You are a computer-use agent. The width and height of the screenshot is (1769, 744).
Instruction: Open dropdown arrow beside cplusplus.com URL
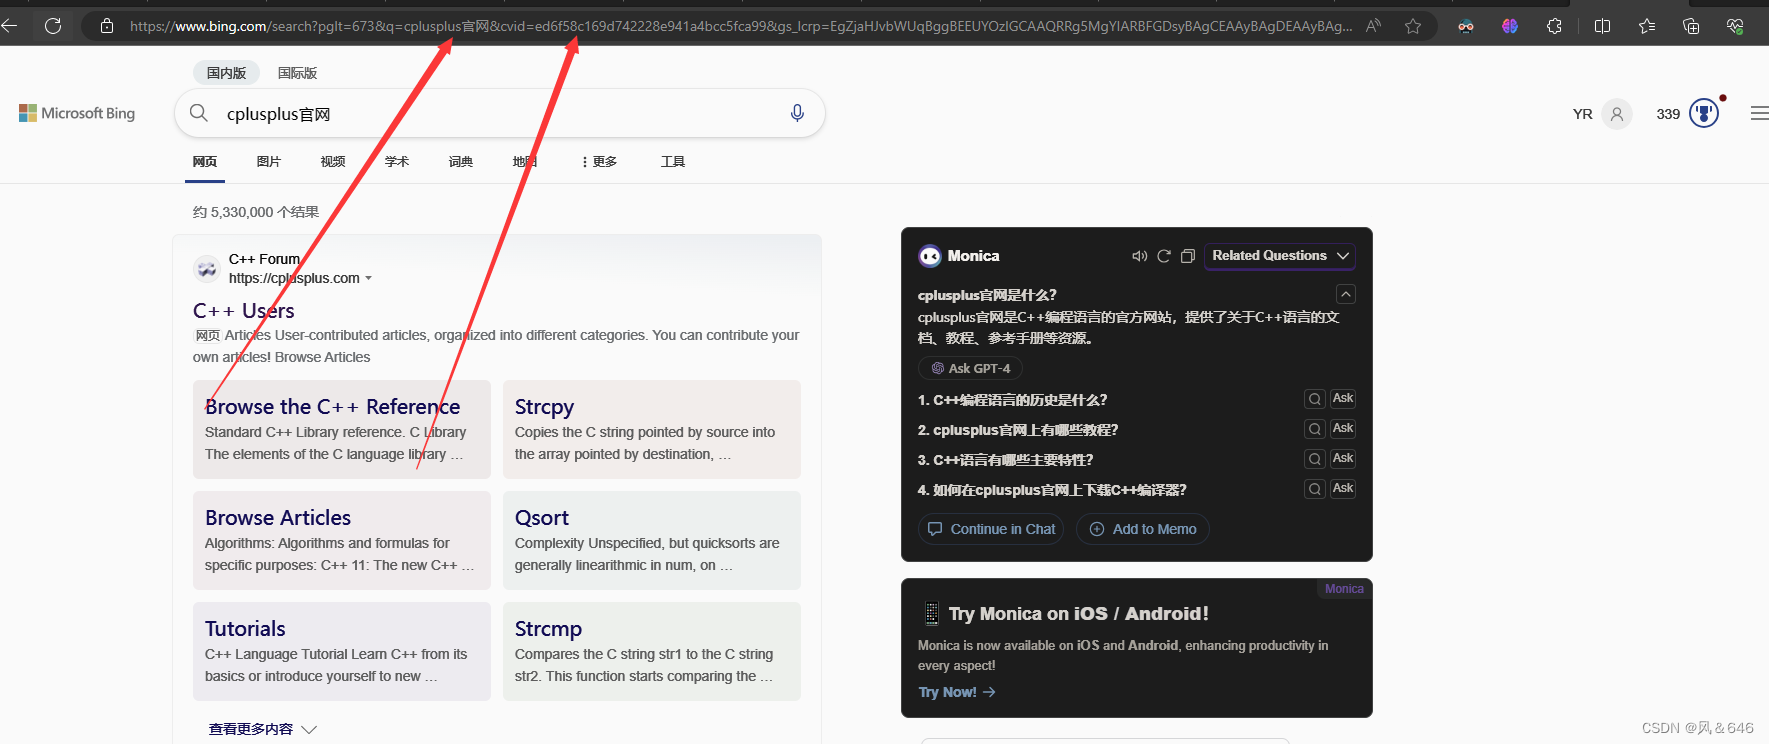tap(368, 278)
